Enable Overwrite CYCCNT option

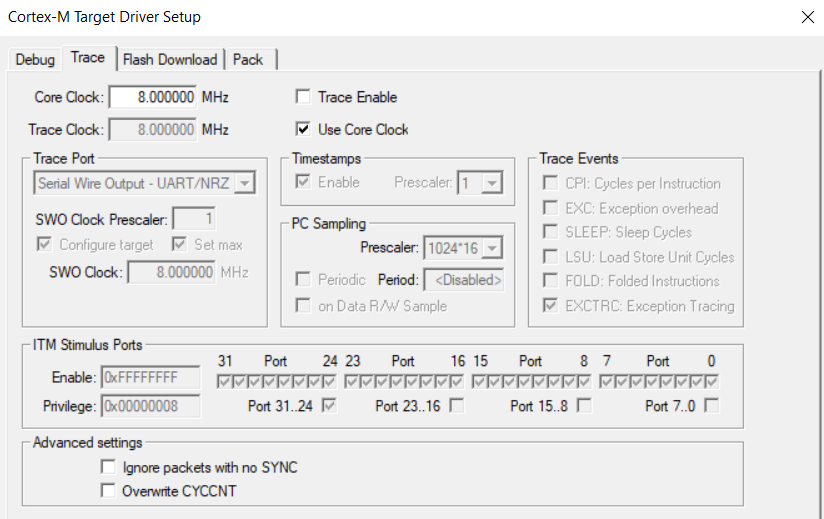tap(108, 491)
